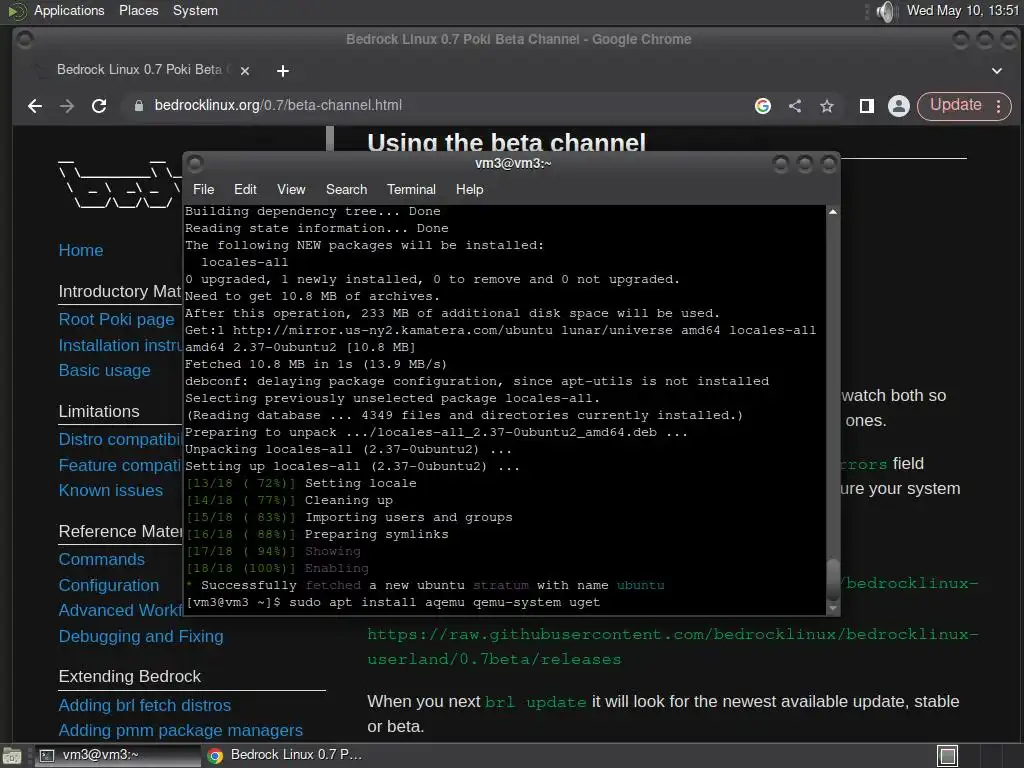Screen dimensions: 1024x768
Task: Go back in Chrome with the back arrow
Action: (35, 106)
